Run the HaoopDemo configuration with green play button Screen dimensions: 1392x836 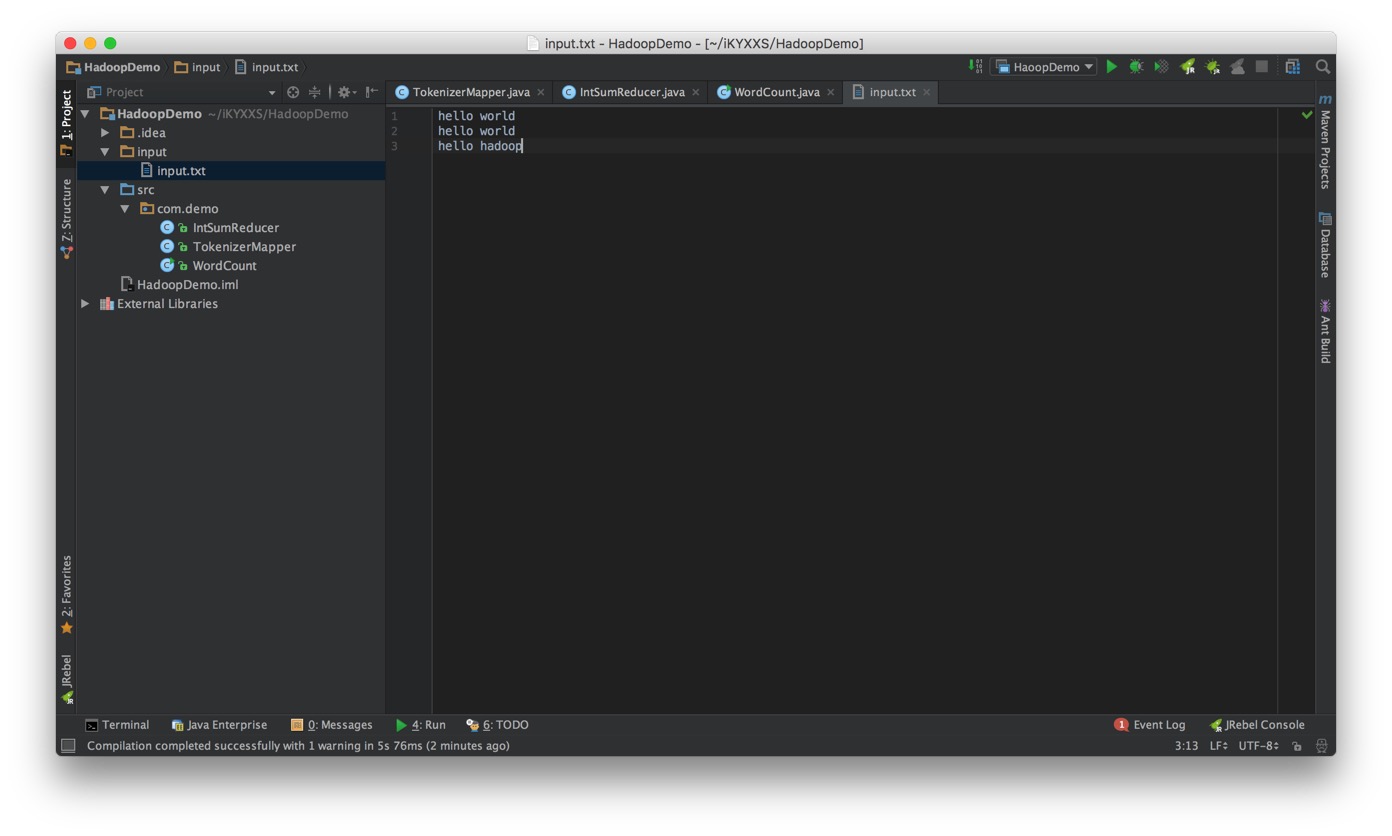coord(1111,67)
